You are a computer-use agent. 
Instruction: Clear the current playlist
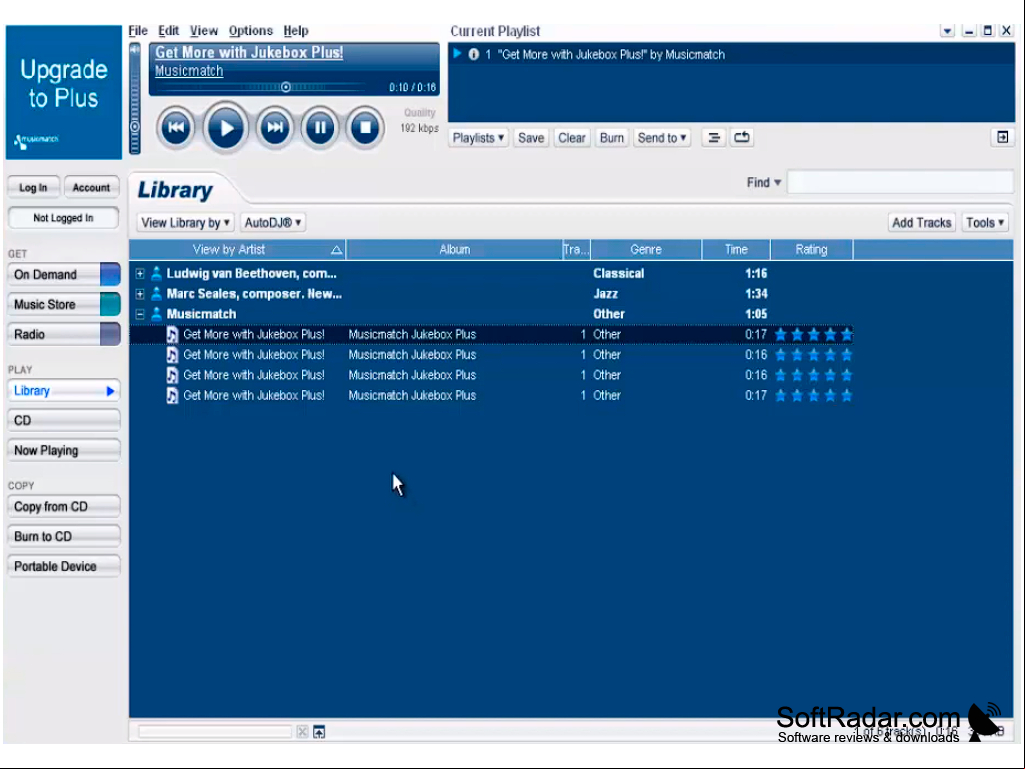click(x=571, y=138)
